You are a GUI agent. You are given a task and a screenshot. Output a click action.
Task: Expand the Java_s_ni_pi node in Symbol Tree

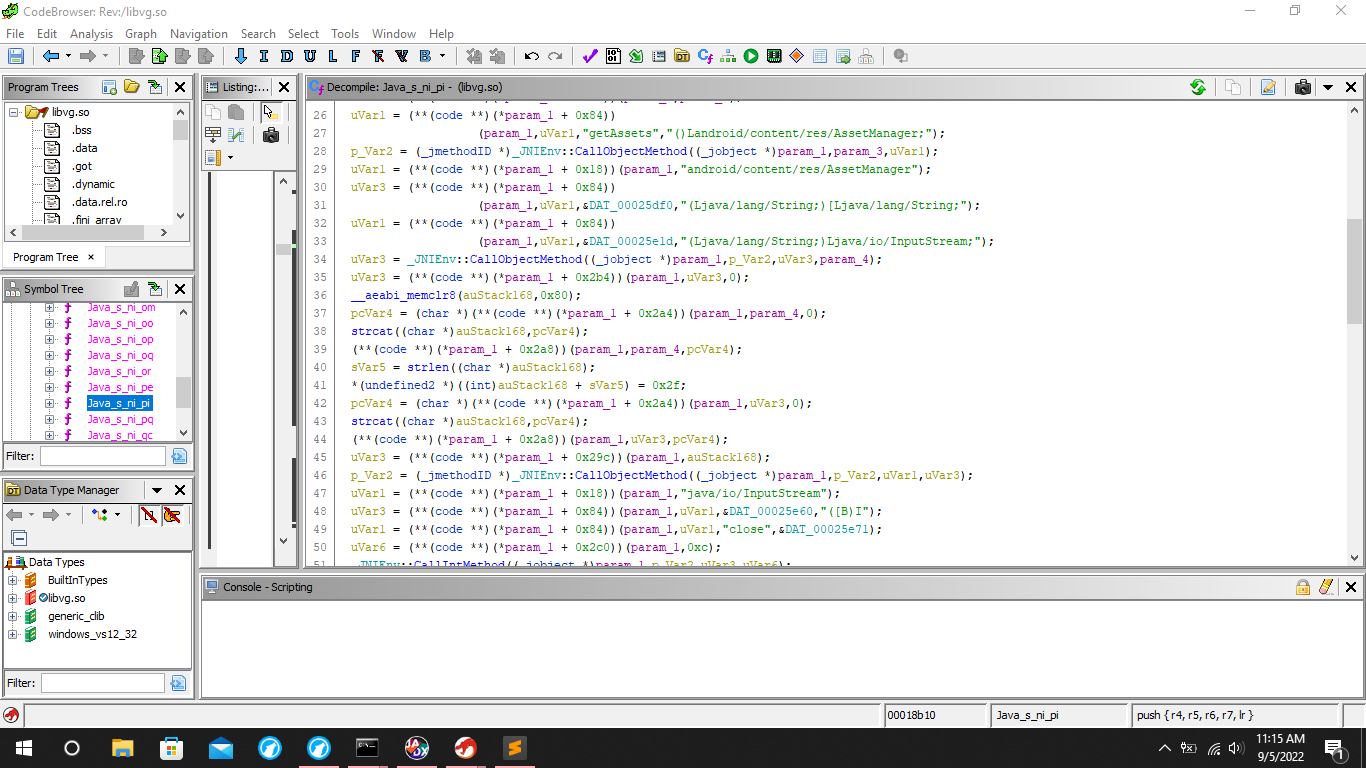click(50, 403)
